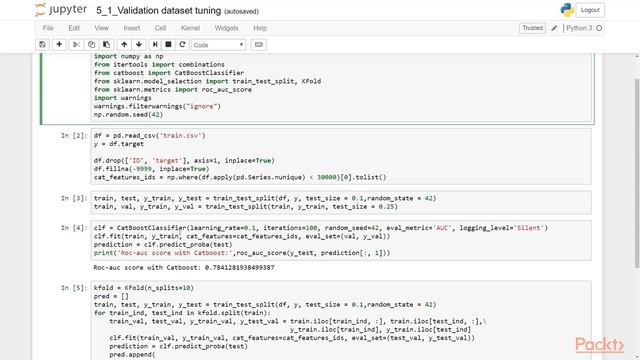Click the Logout button

tap(590, 10)
